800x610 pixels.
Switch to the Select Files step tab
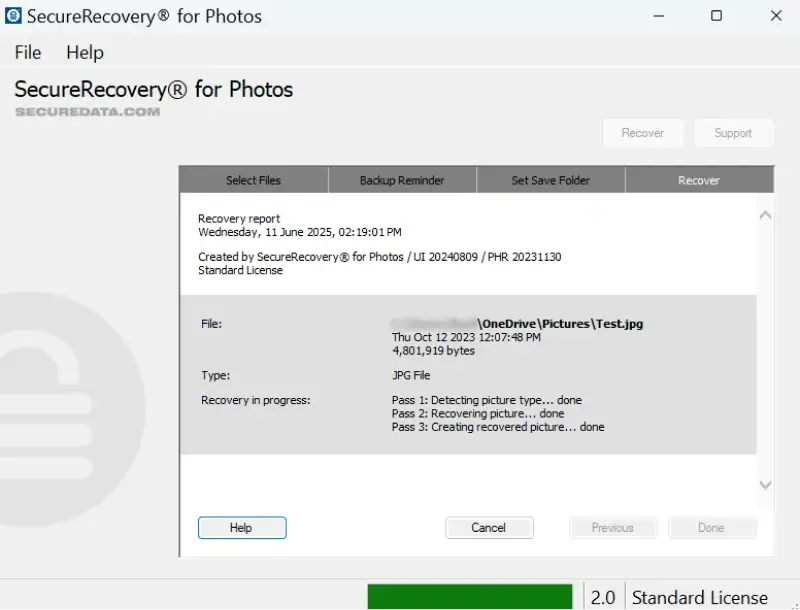254,180
